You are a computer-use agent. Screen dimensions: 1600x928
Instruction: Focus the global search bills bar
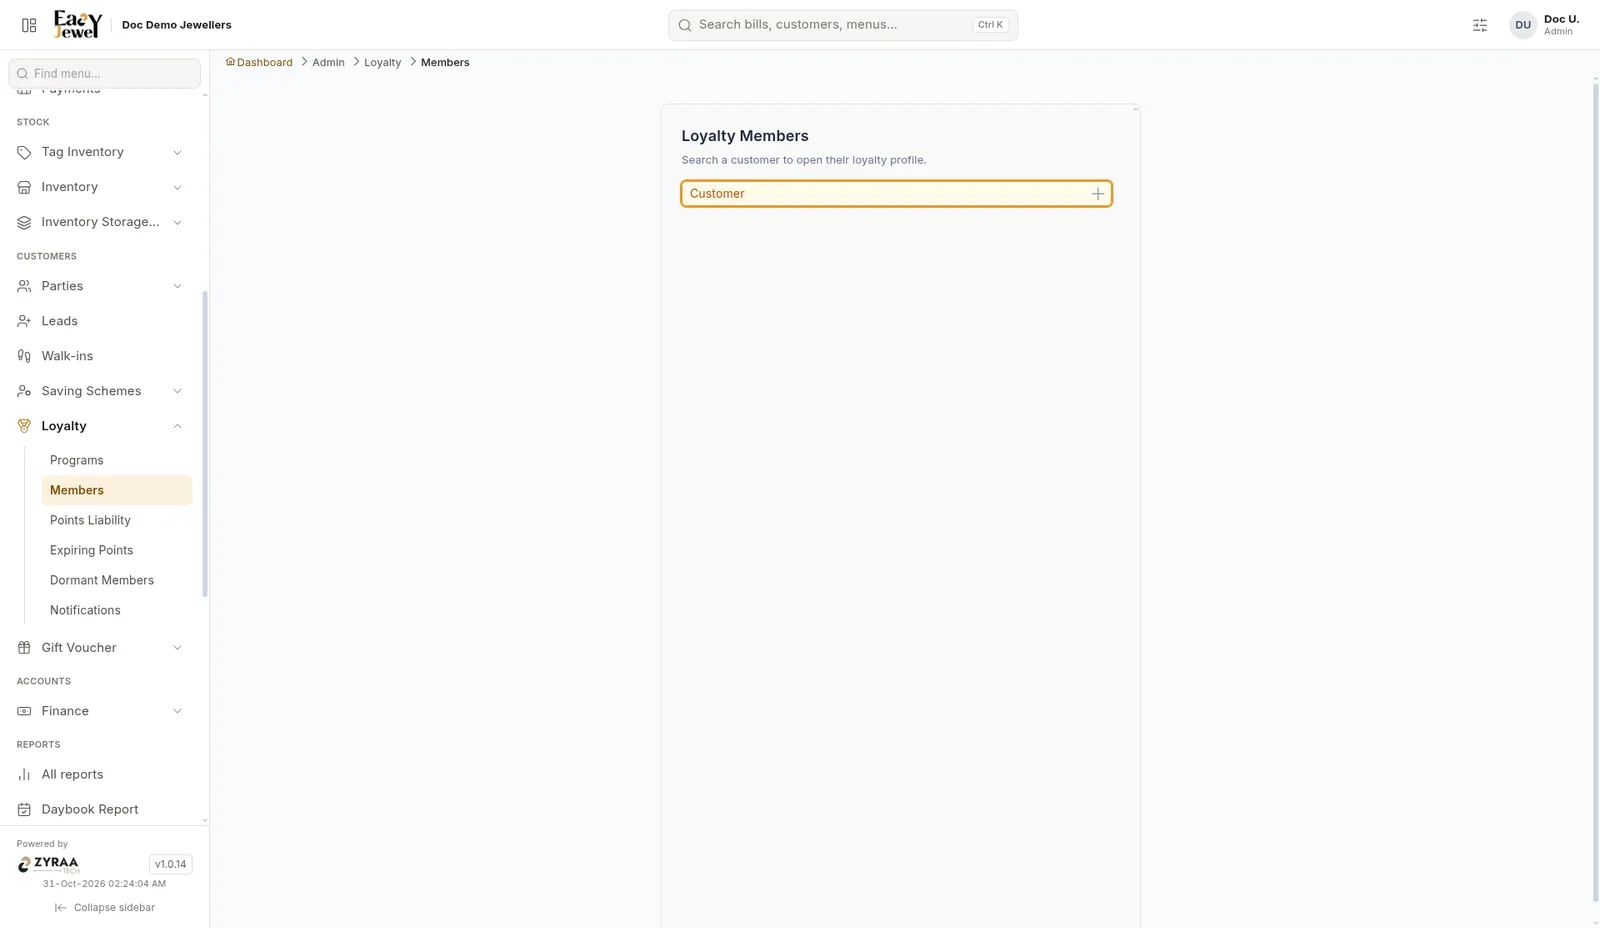[843, 25]
